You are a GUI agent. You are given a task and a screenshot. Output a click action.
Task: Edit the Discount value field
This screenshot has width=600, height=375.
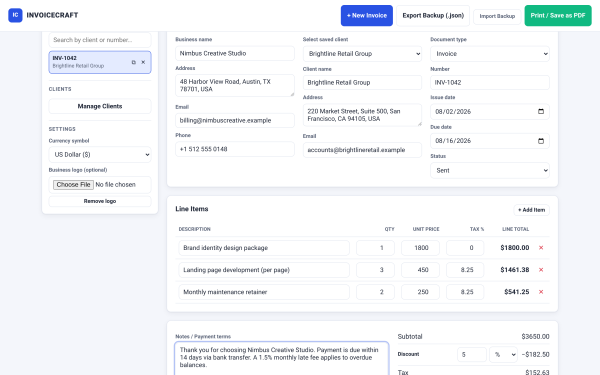472,355
